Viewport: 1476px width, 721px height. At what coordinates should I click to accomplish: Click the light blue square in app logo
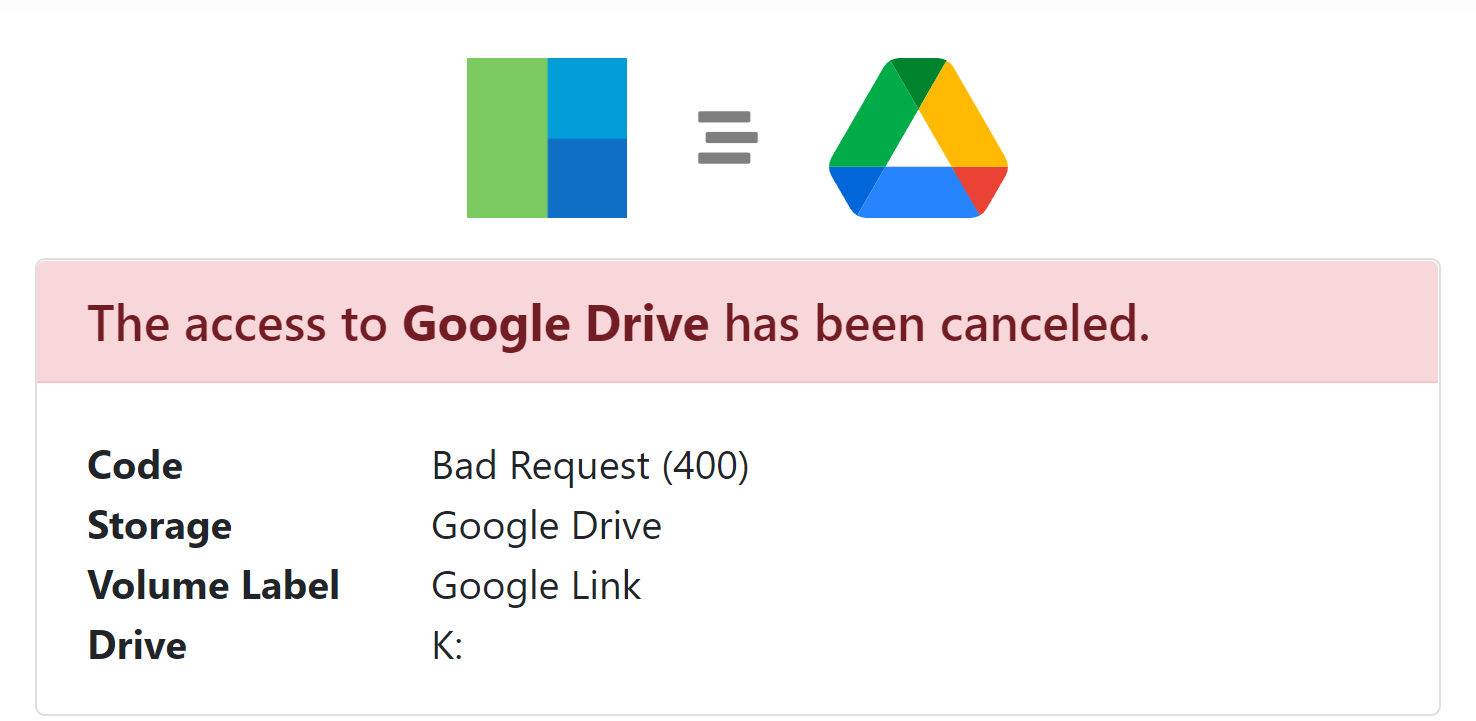click(587, 98)
